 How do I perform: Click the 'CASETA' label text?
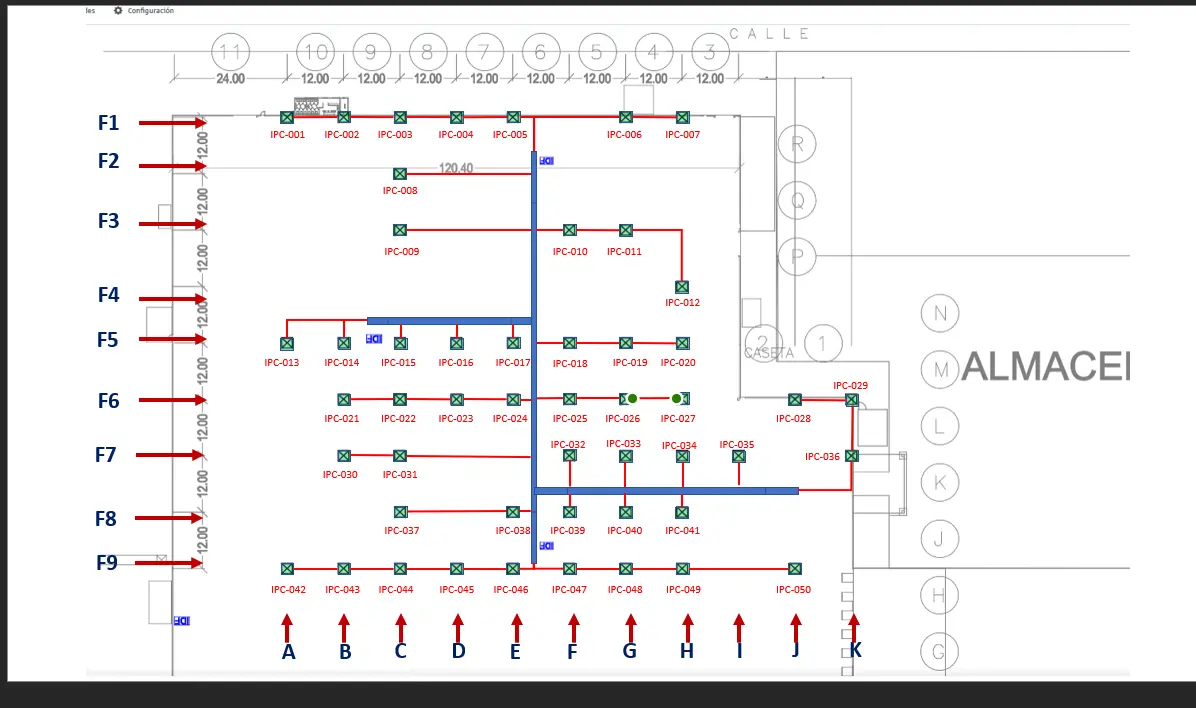(x=769, y=353)
